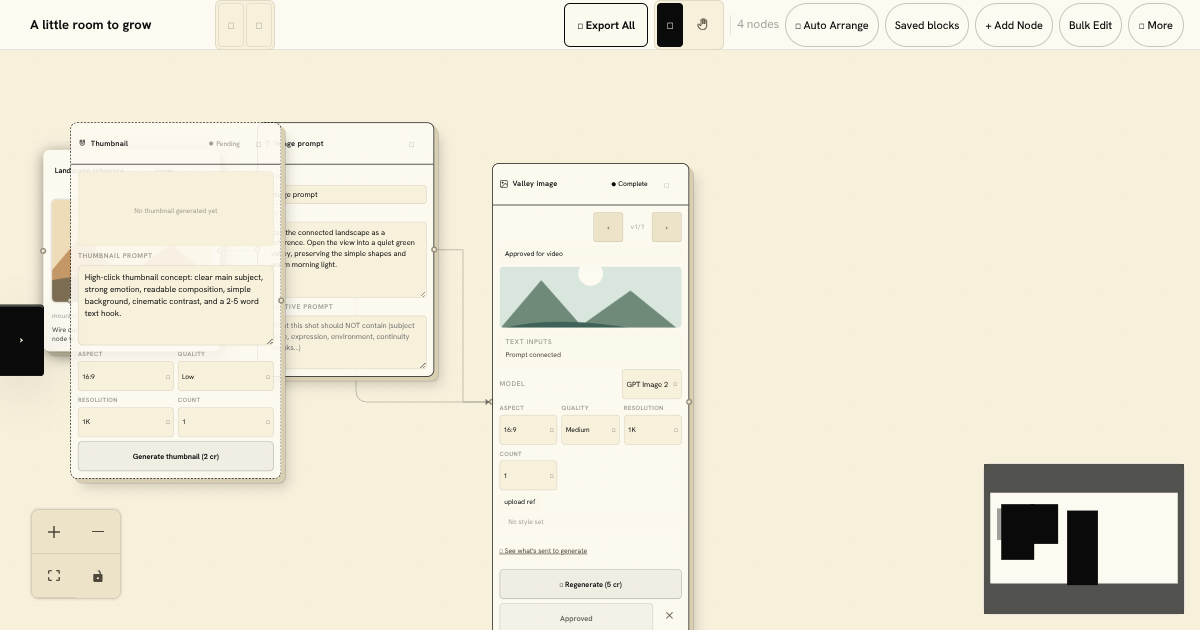Go to next version of Valley image
Viewport: 1200px width, 630px height.
[x=667, y=227]
